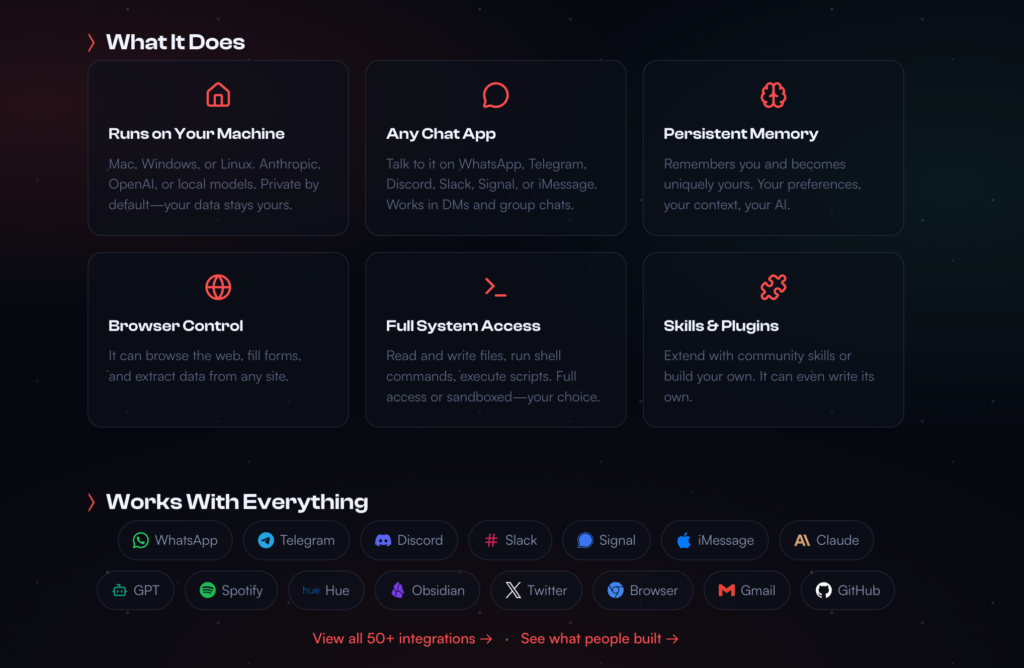Open the See what people built link
The image size is (1024, 668).
[x=599, y=638]
